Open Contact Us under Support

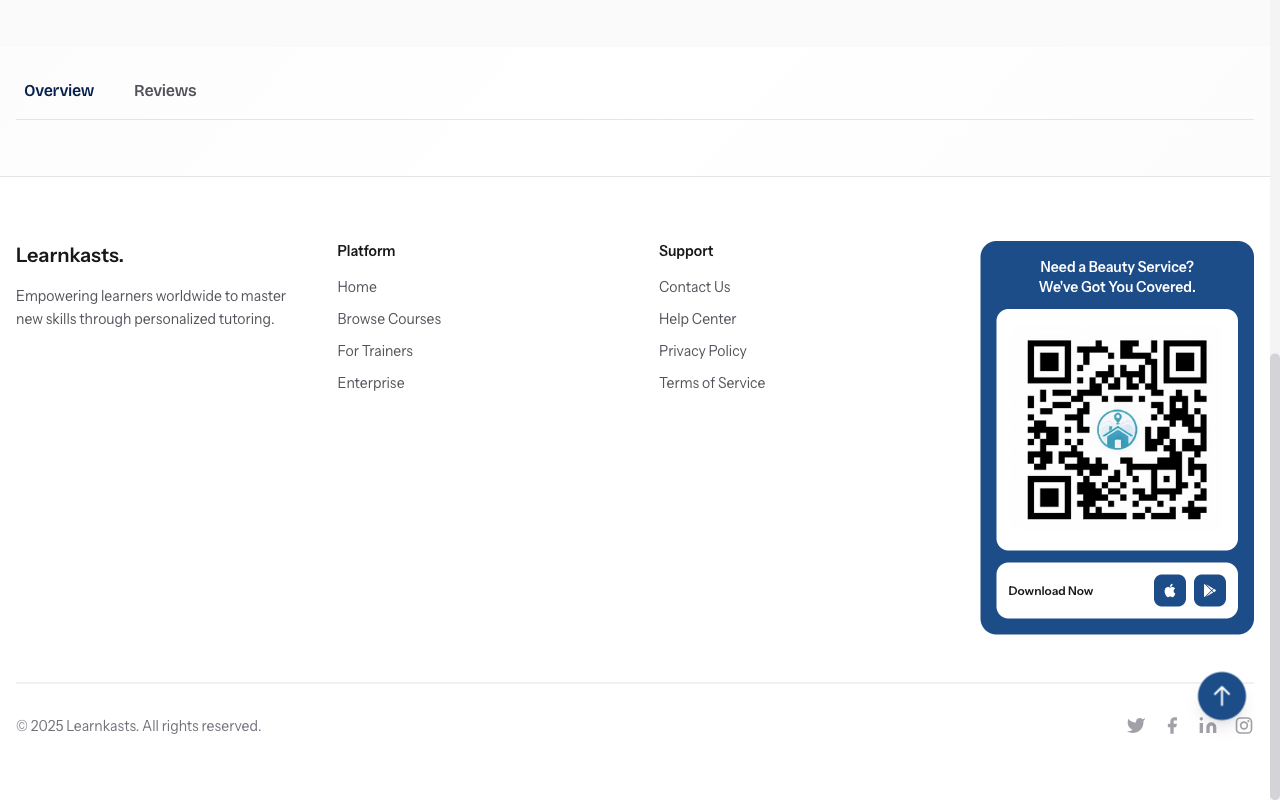[x=694, y=287]
